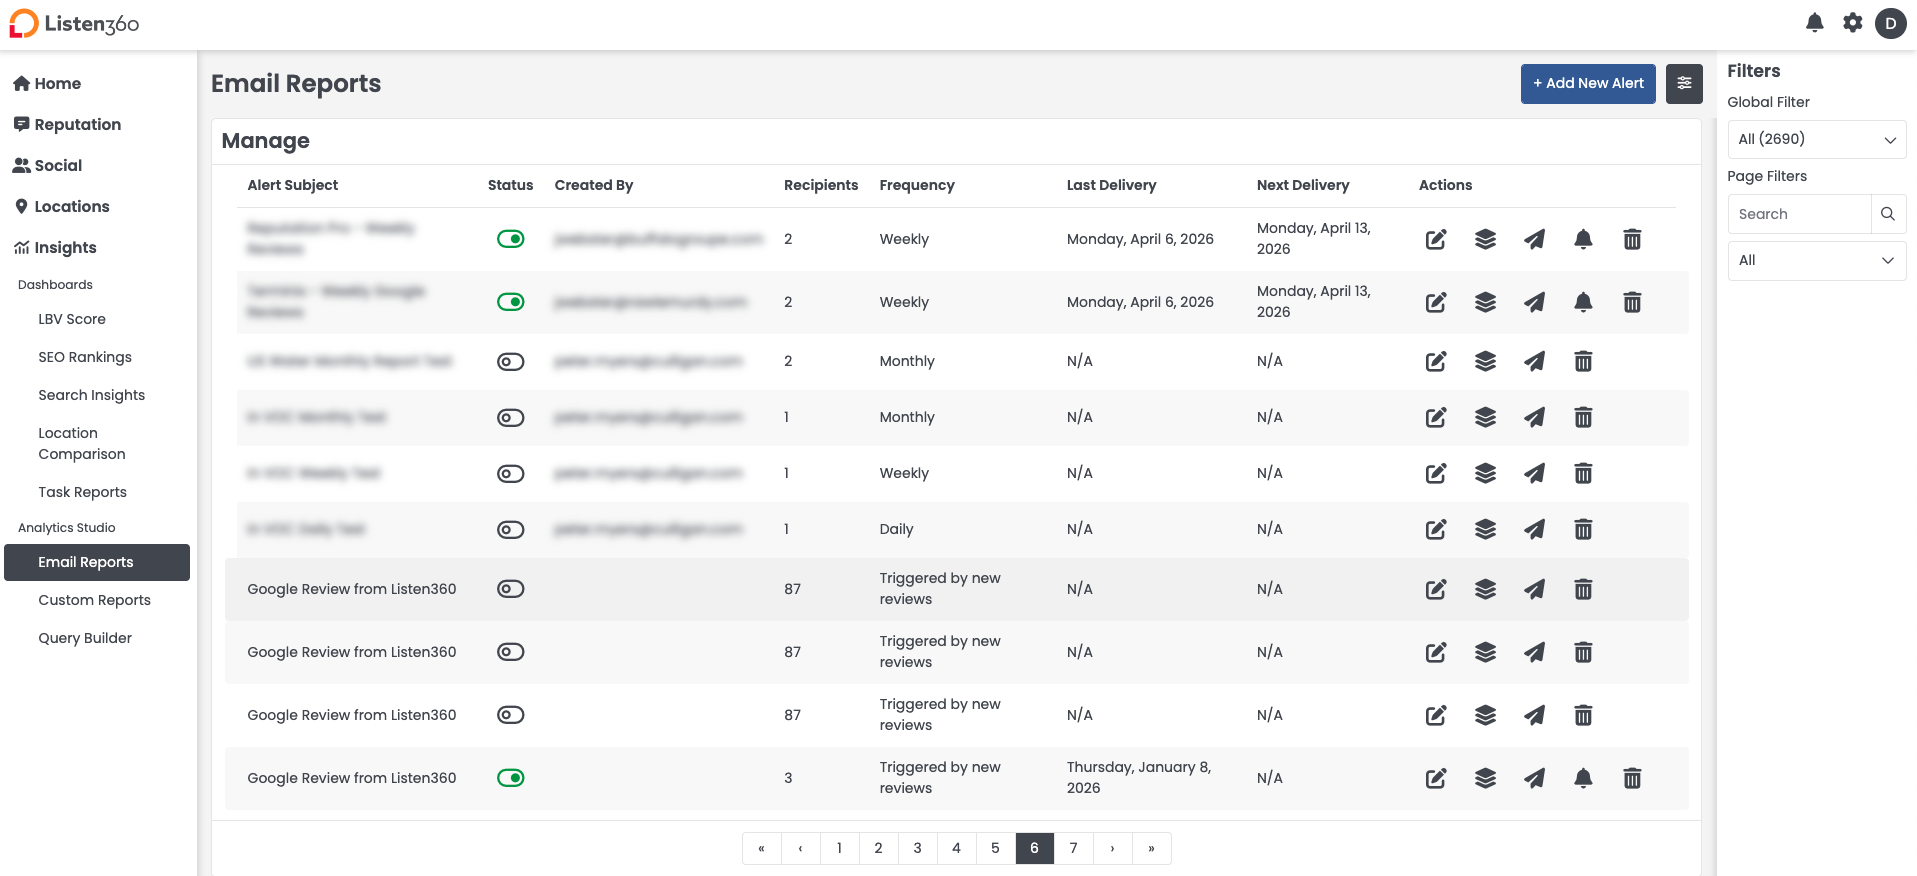Click the layers icon for first Weekly alert

[1485, 239]
